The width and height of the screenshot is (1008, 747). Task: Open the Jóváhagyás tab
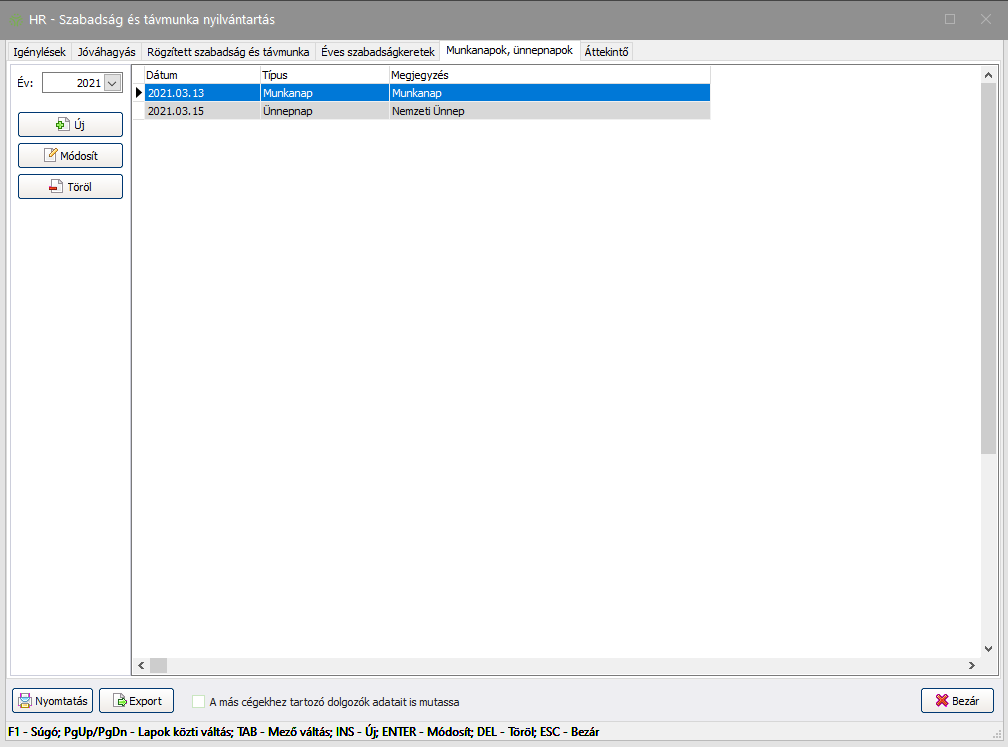106,51
